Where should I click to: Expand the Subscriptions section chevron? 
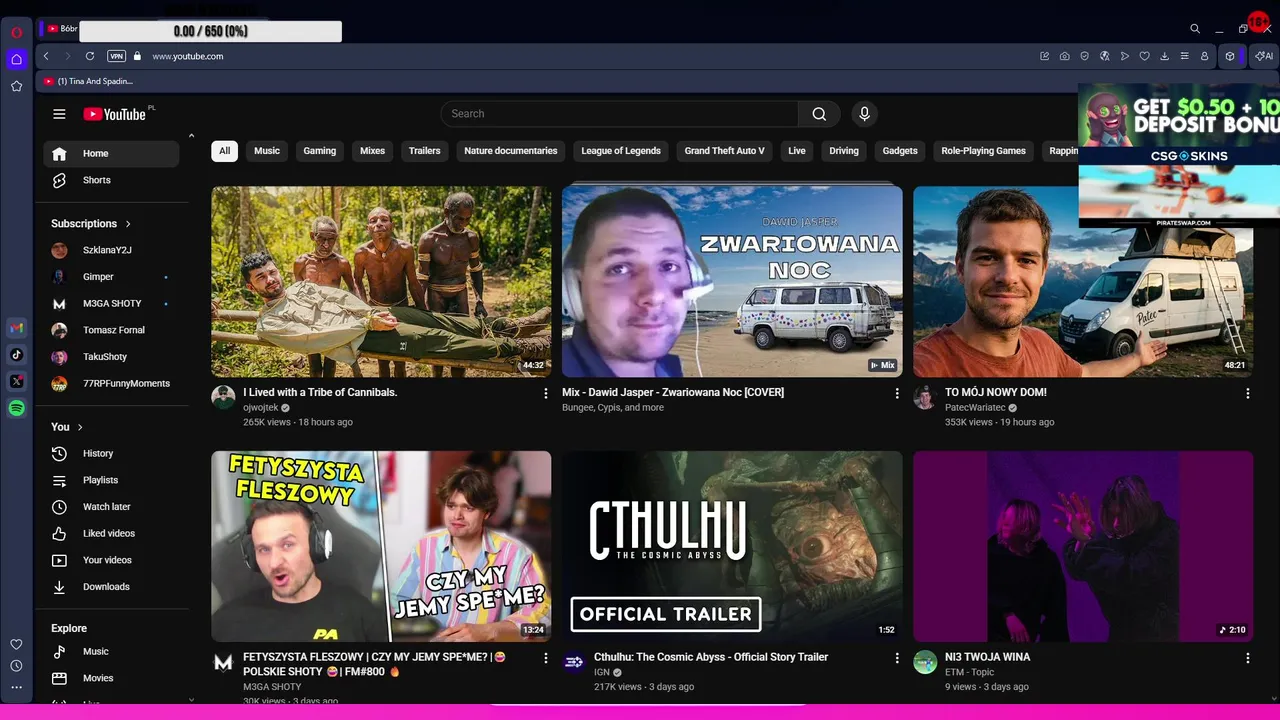[128, 224]
